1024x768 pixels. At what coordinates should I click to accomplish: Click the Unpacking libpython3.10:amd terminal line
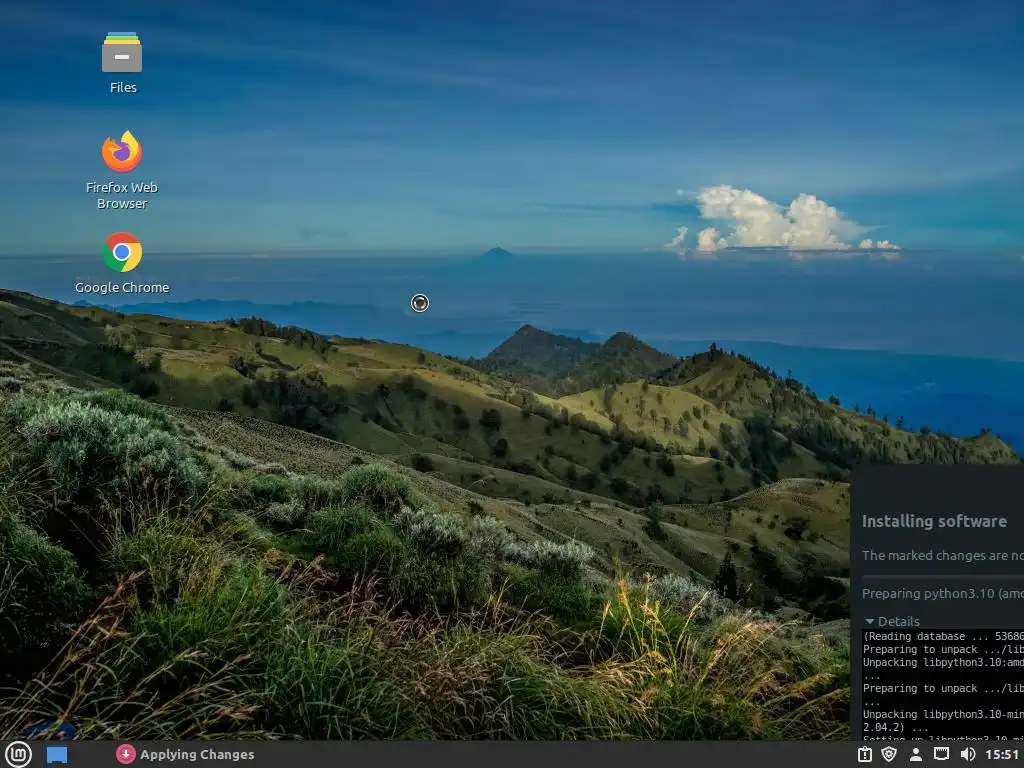943,662
